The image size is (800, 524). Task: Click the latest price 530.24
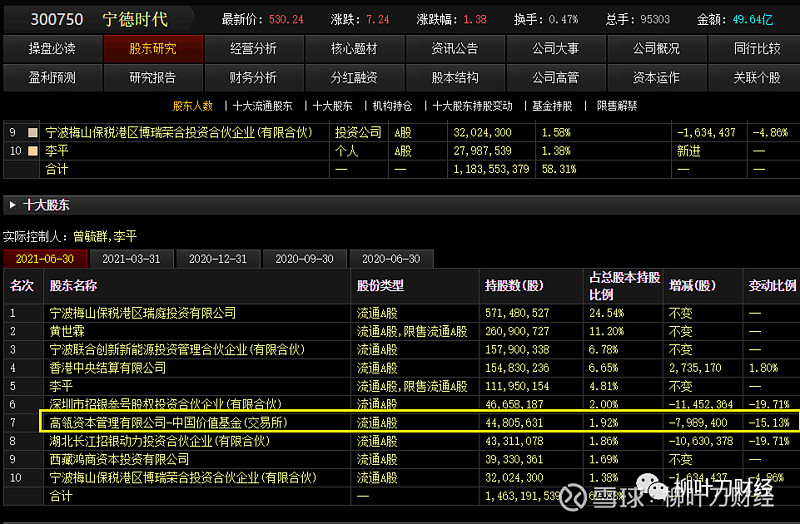point(286,19)
